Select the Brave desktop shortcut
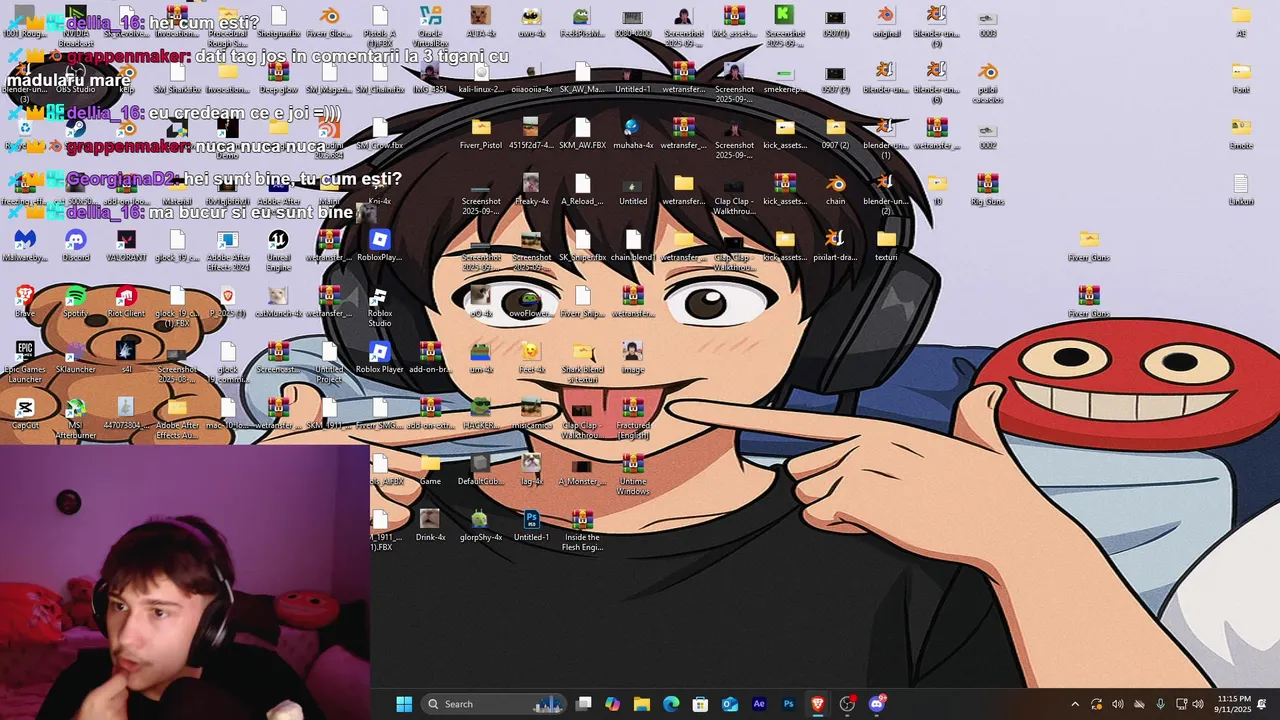Image resolution: width=1280 pixels, height=720 pixels. coord(25,302)
